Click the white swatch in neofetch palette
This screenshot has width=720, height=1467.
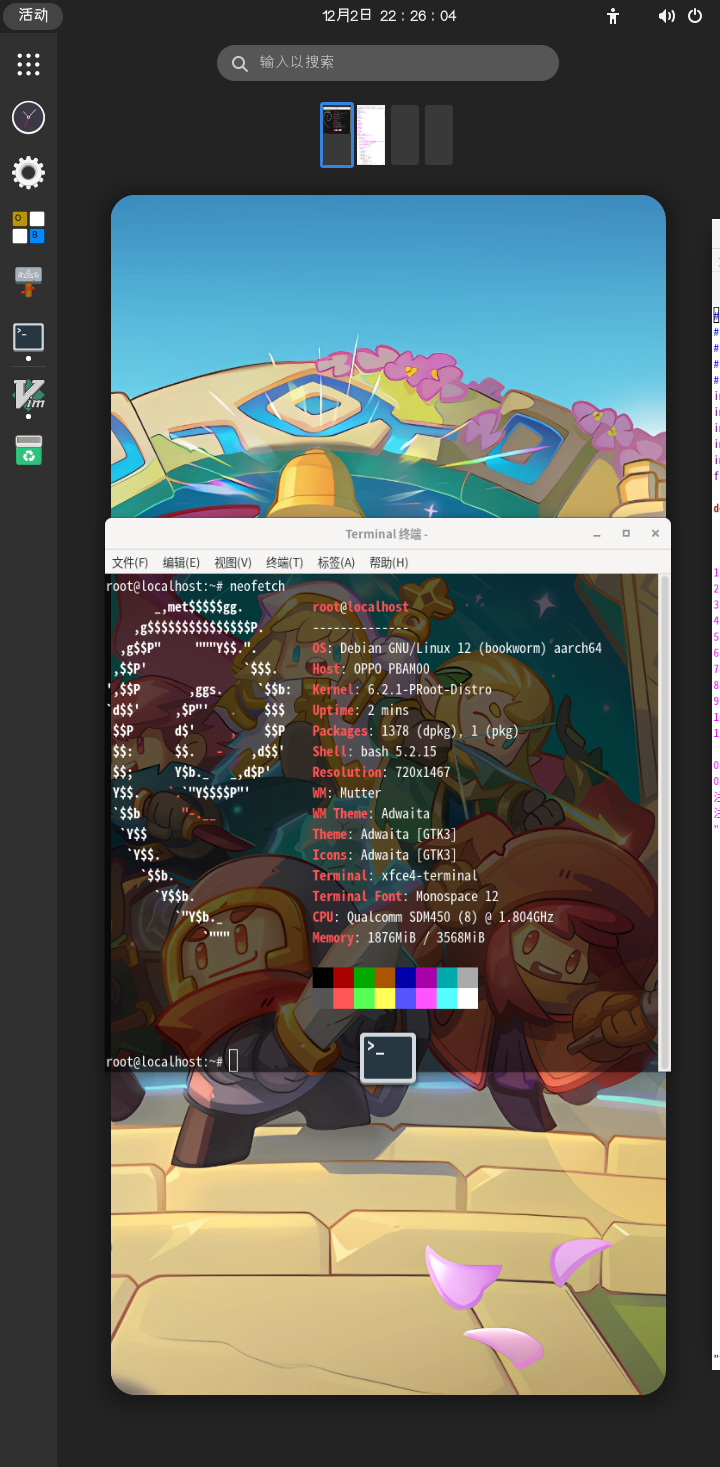tap(467, 998)
